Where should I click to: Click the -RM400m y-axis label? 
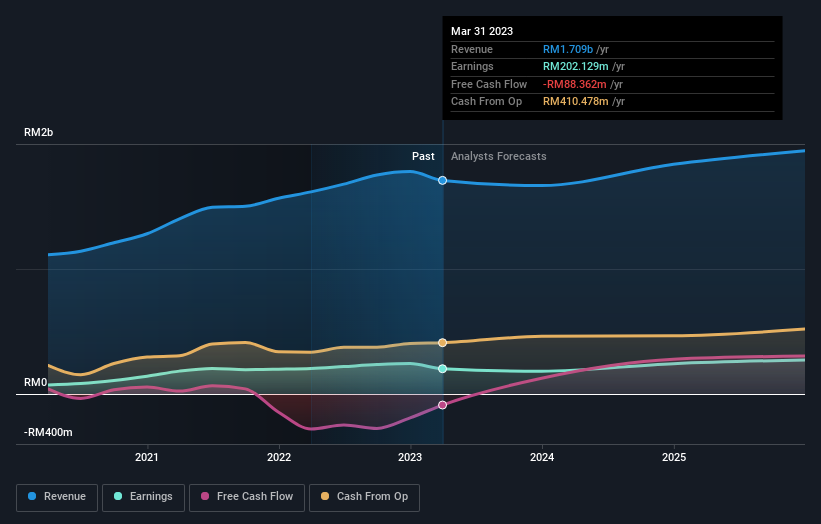[48, 432]
